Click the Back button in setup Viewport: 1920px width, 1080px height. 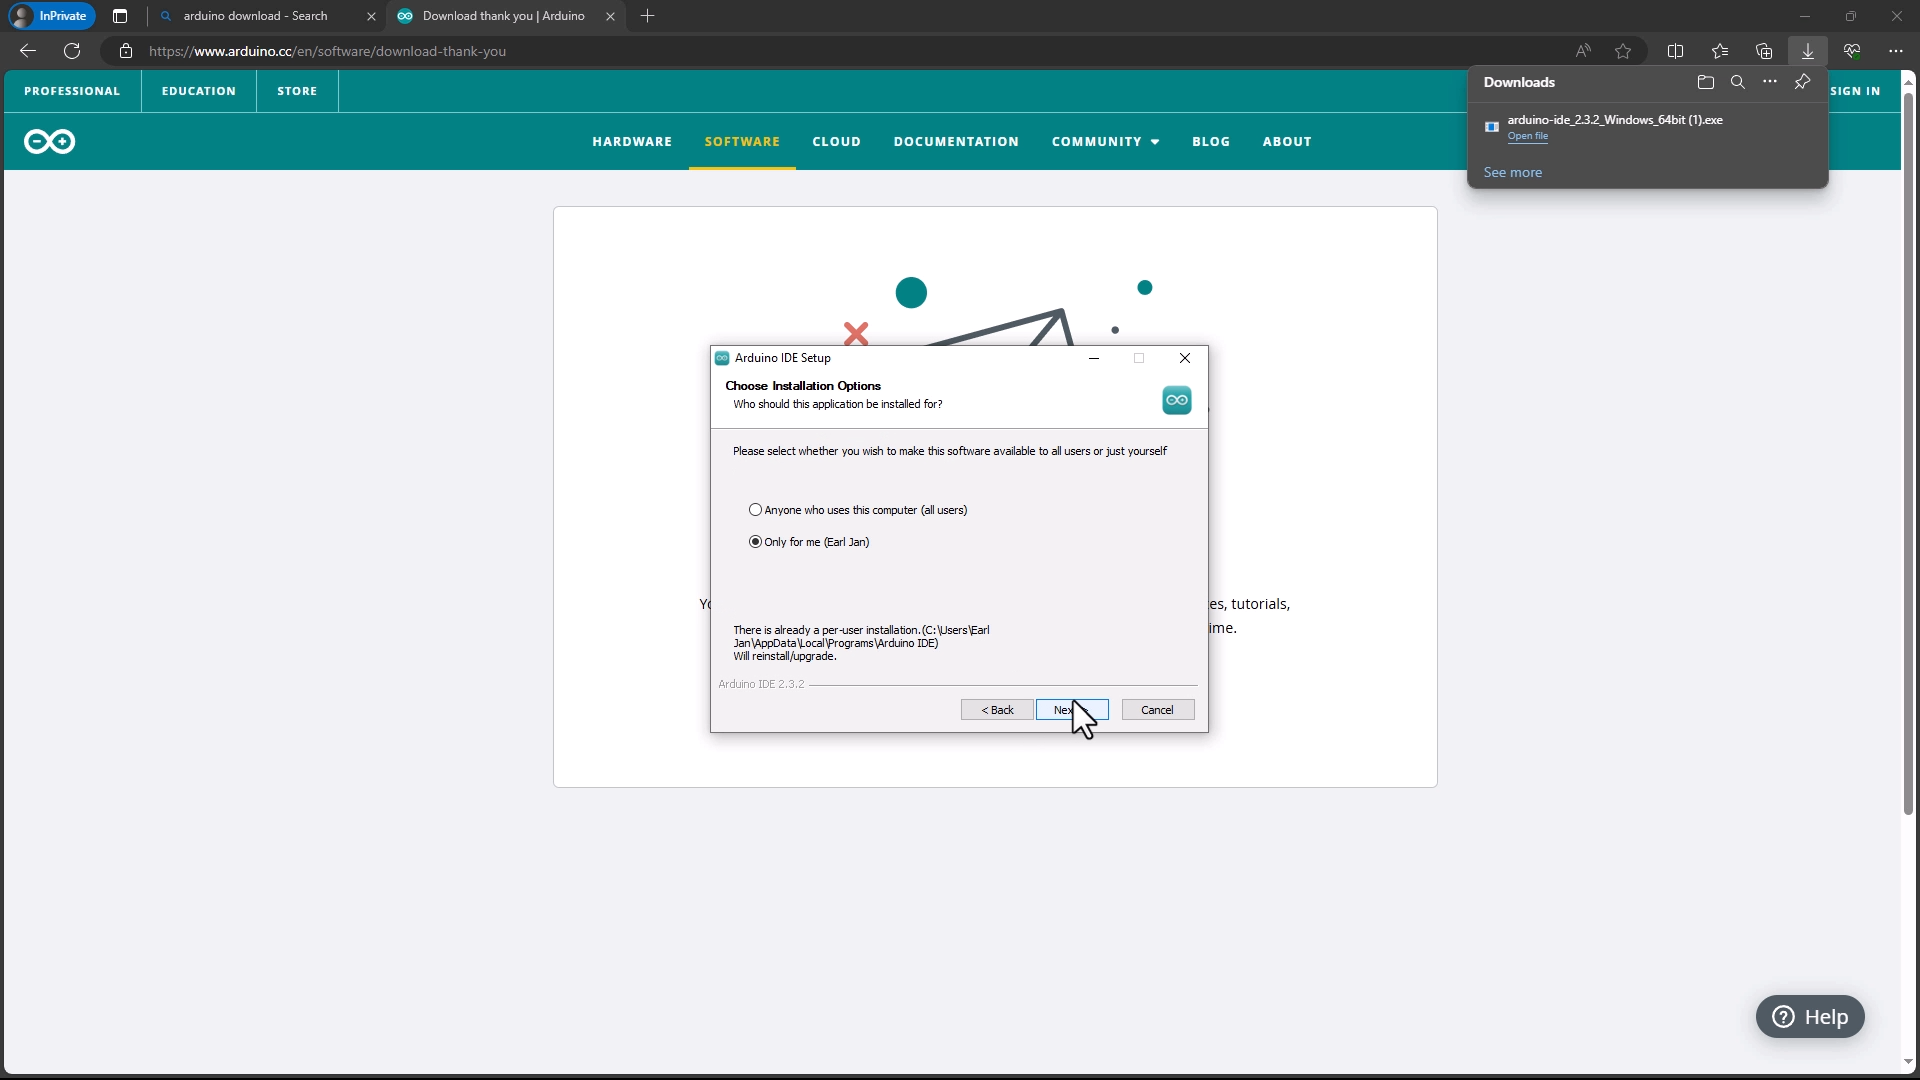[x=997, y=710]
